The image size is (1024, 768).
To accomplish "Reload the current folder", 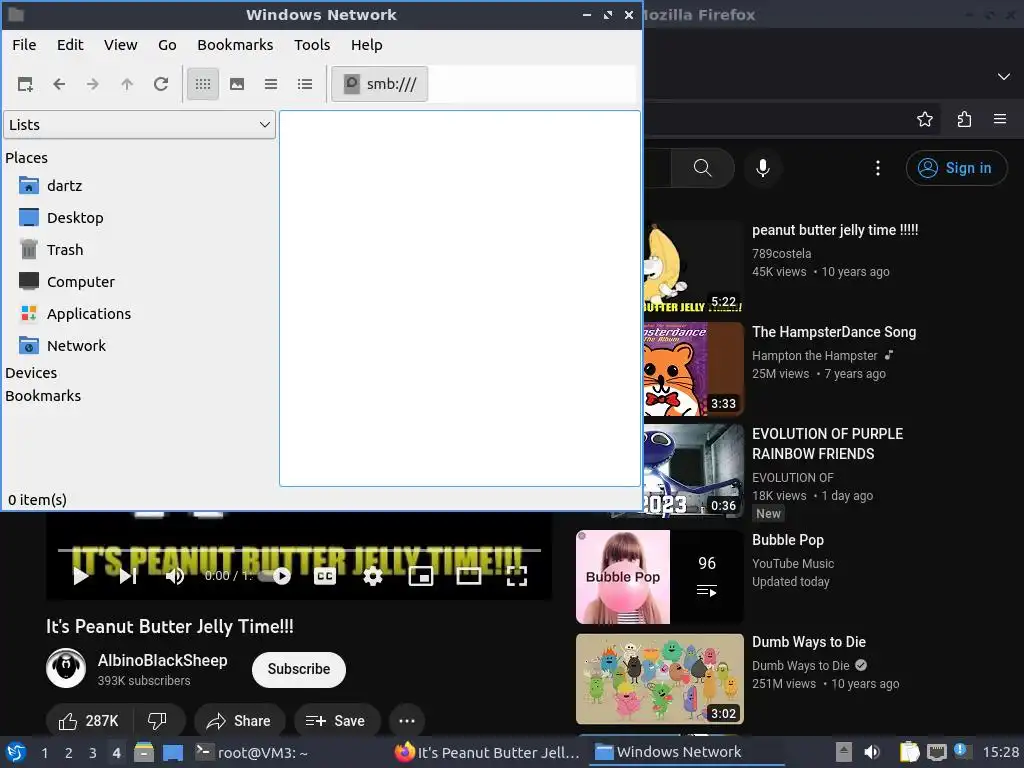I will click(161, 84).
